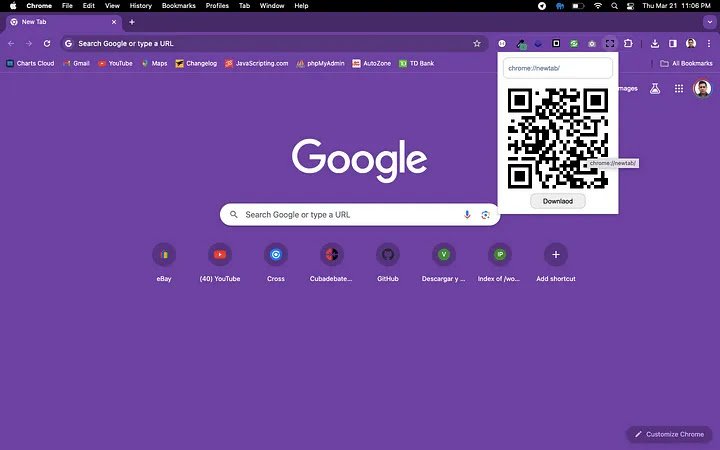The height and width of the screenshot is (450, 720).
Task: Click the Chrome address bar
Action: [274, 44]
